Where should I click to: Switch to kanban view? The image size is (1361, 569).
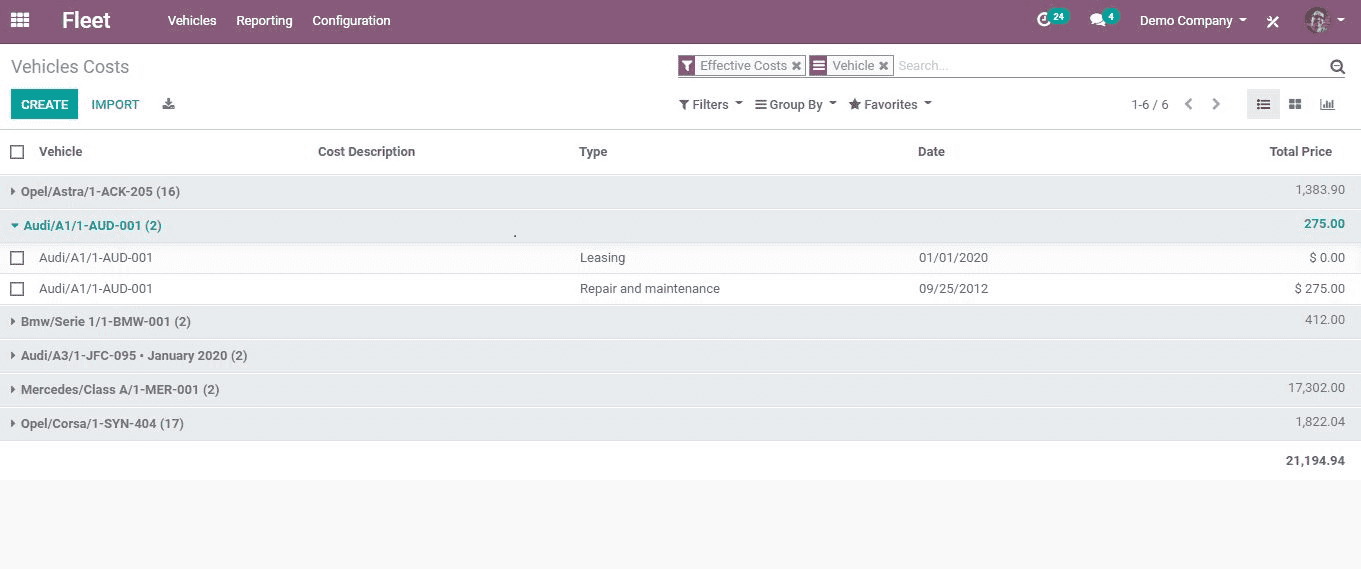coord(1295,104)
